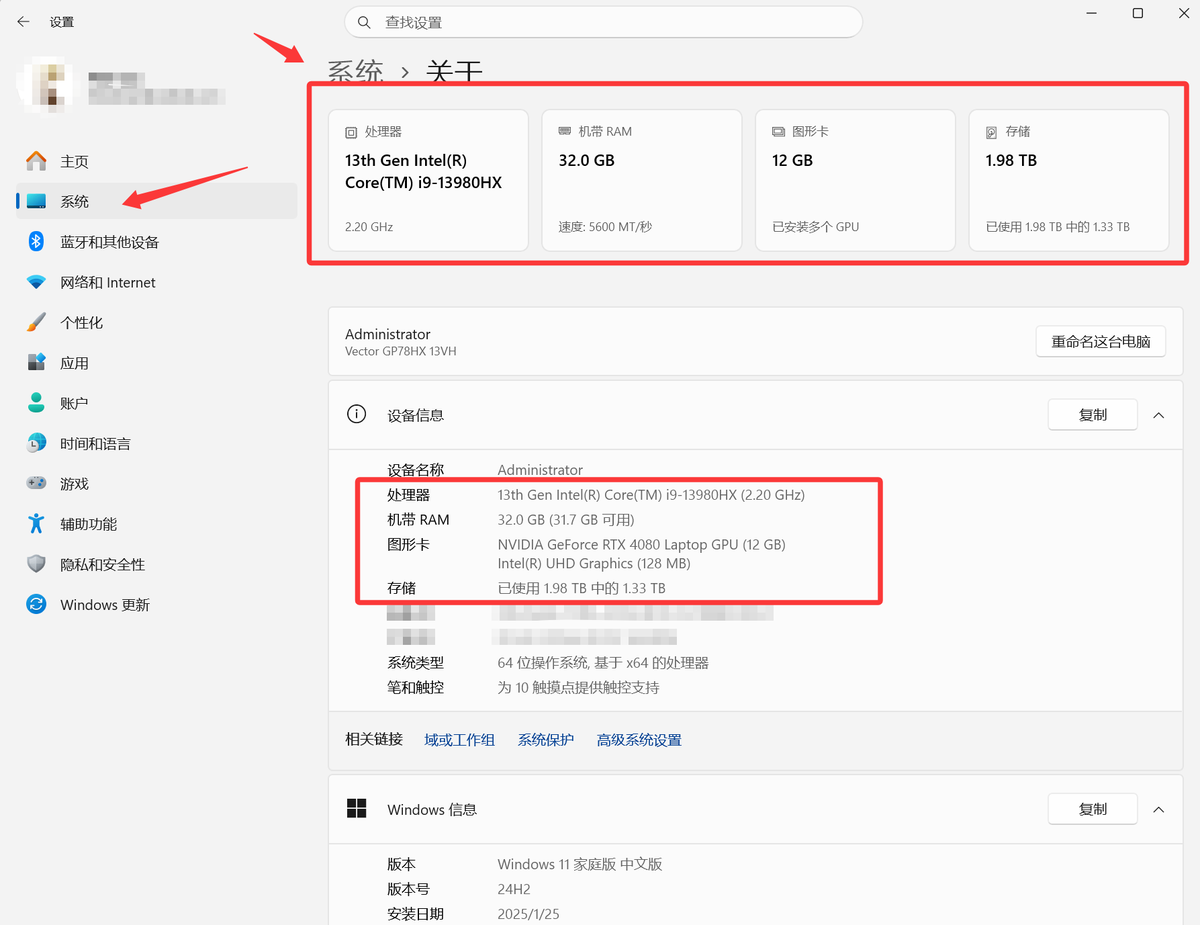1200x925 pixels.
Task: Open the Windows 更新 sync icon
Action: [36, 605]
